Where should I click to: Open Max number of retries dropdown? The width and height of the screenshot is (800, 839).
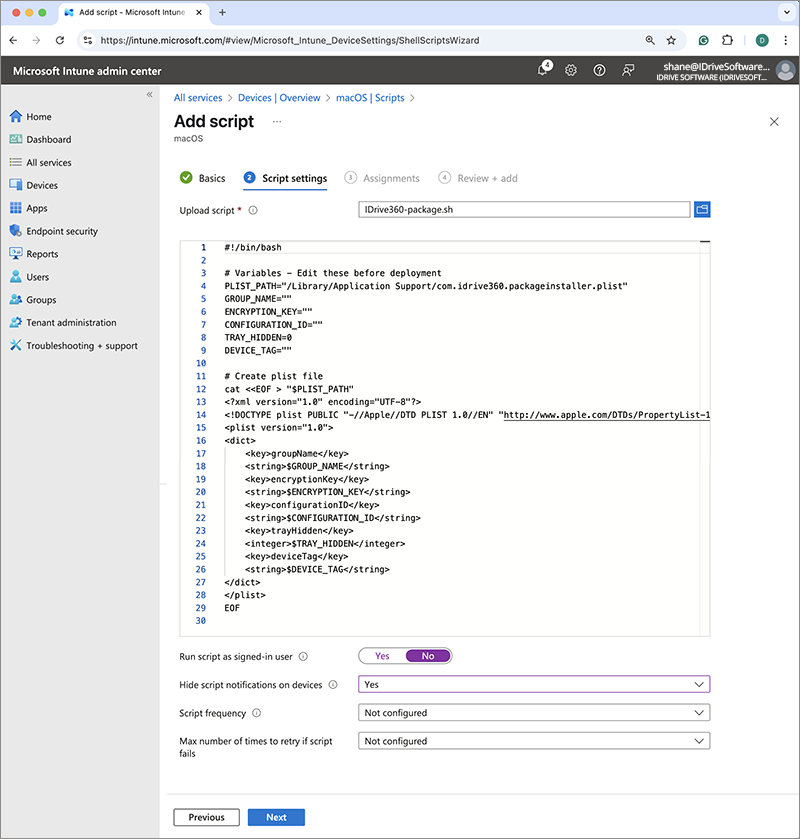click(534, 741)
